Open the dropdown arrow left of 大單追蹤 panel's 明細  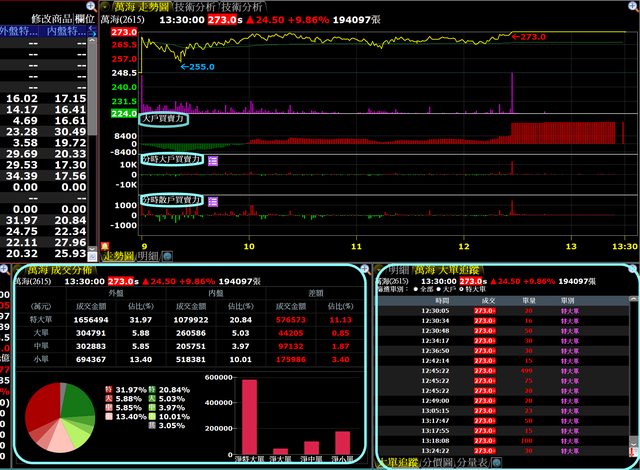380,270
